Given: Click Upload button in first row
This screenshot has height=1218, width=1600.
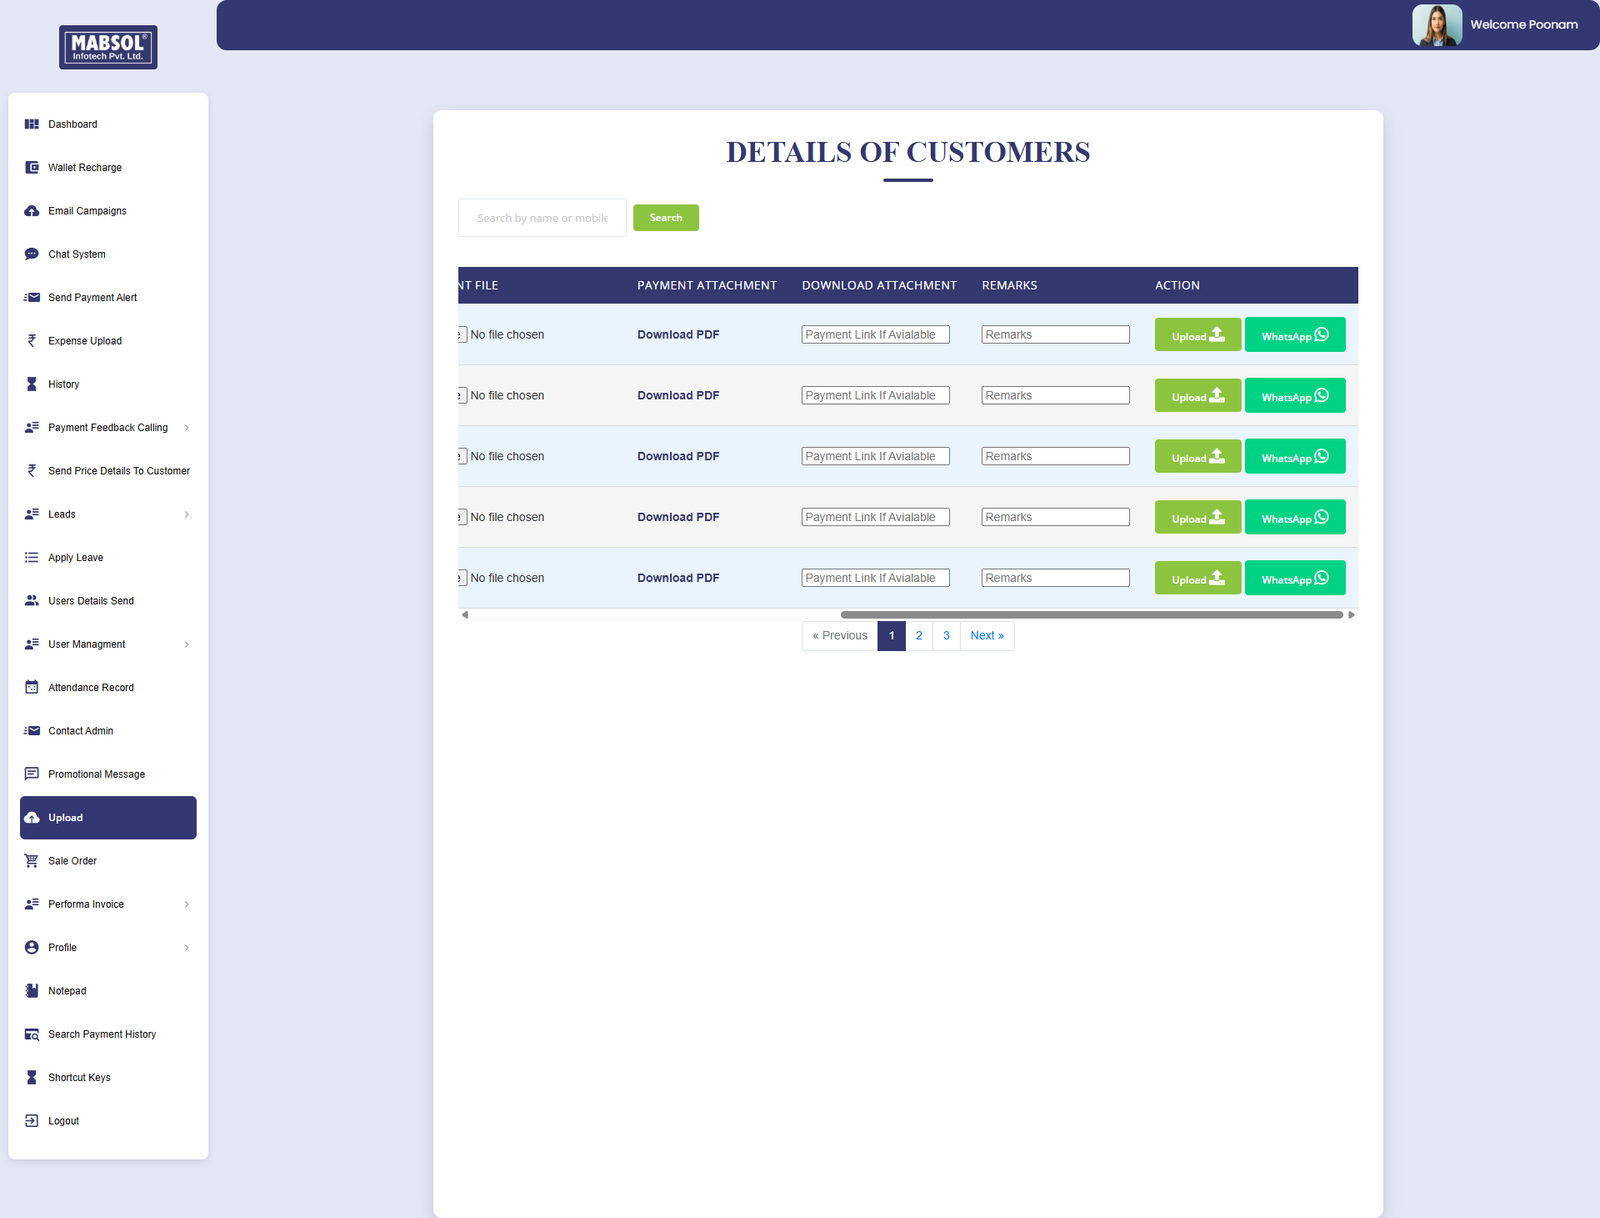Looking at the screenshot, I should point(1197,335).
